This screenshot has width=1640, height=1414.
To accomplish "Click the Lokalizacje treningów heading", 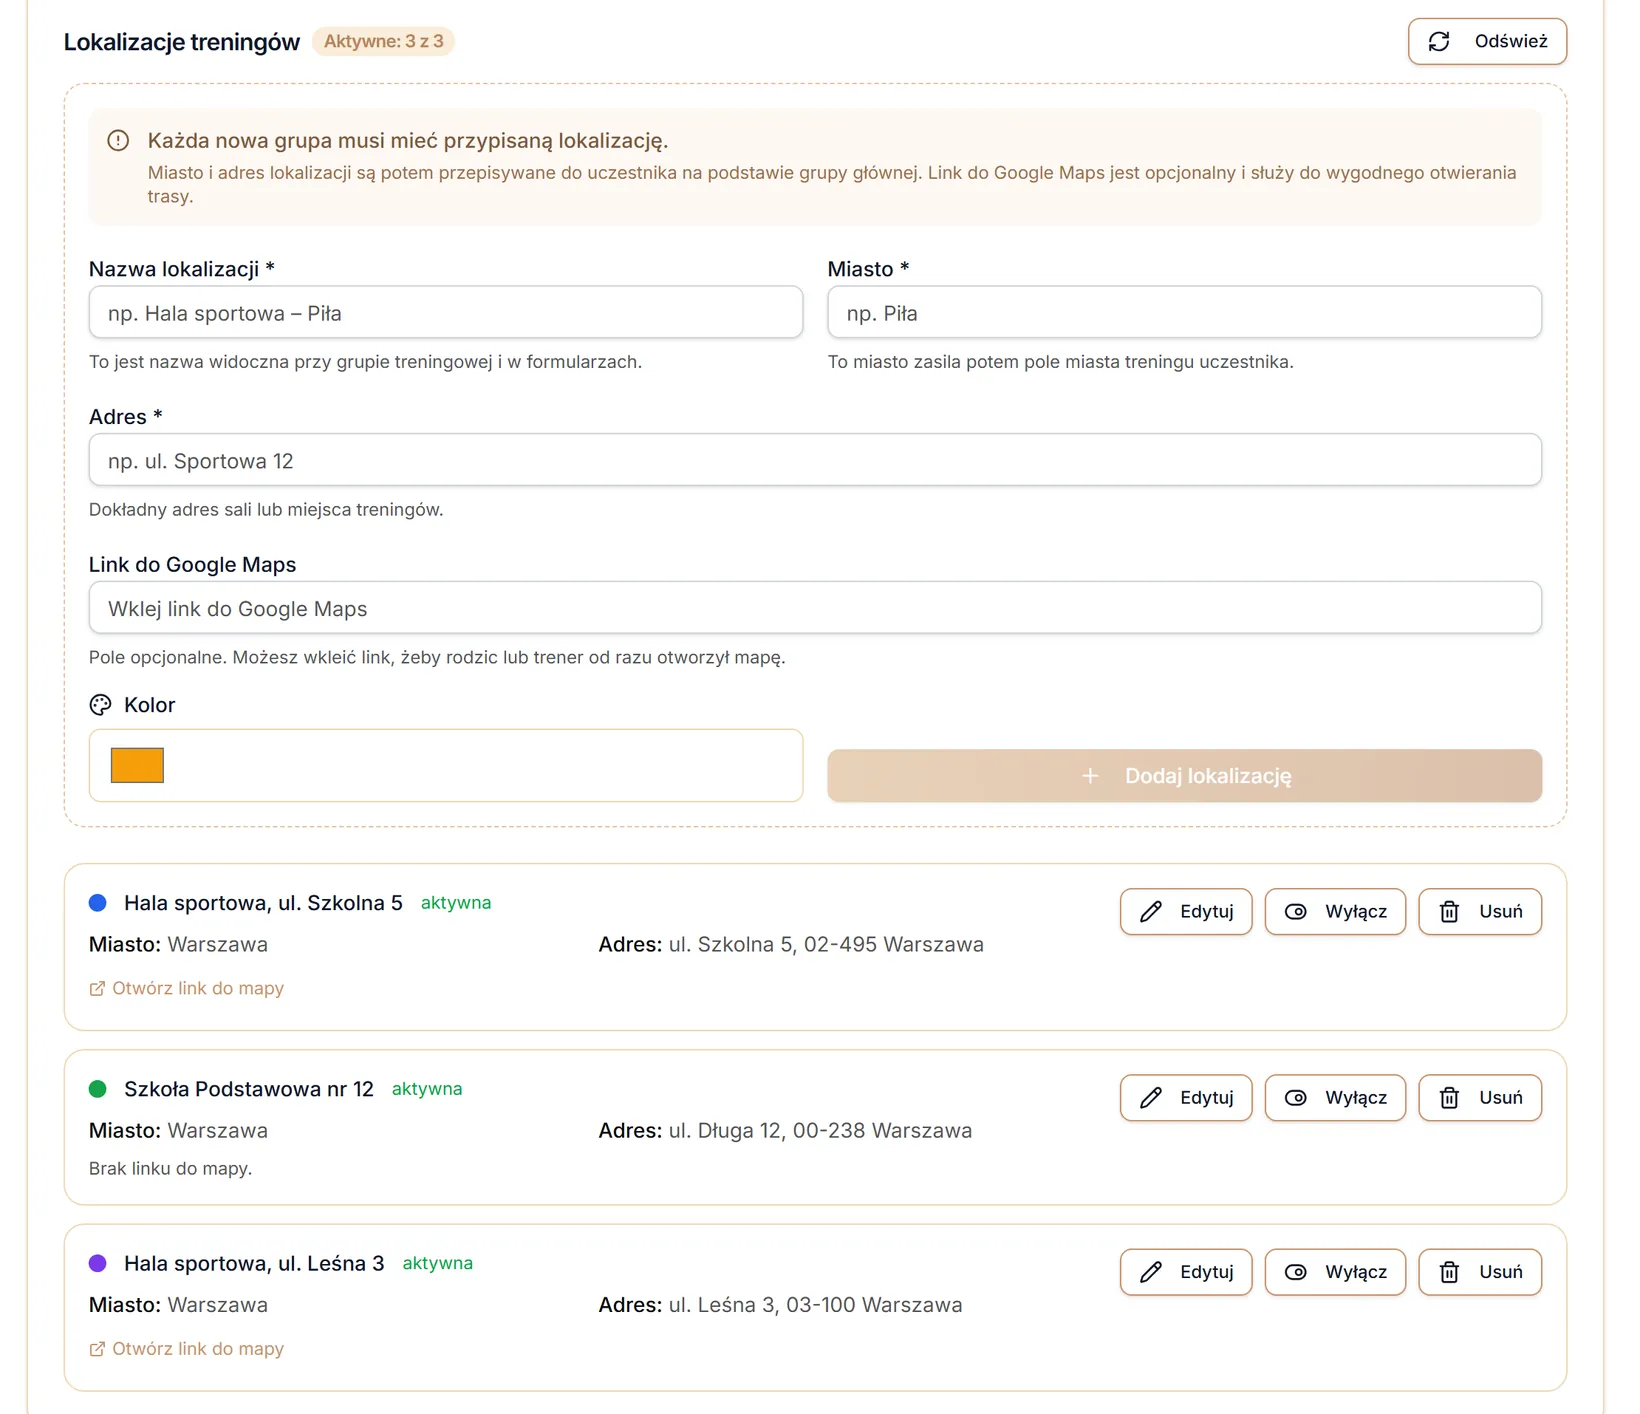I will (x=182, y=42).
